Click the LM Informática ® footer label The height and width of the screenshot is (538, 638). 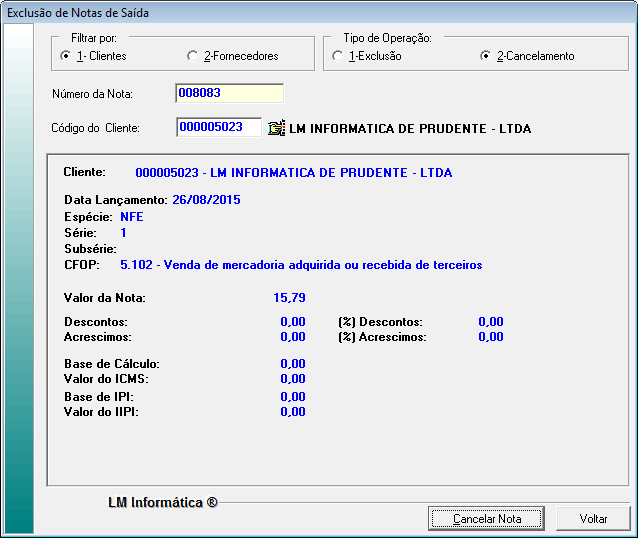pyautogui.click(x=162, y=502)
